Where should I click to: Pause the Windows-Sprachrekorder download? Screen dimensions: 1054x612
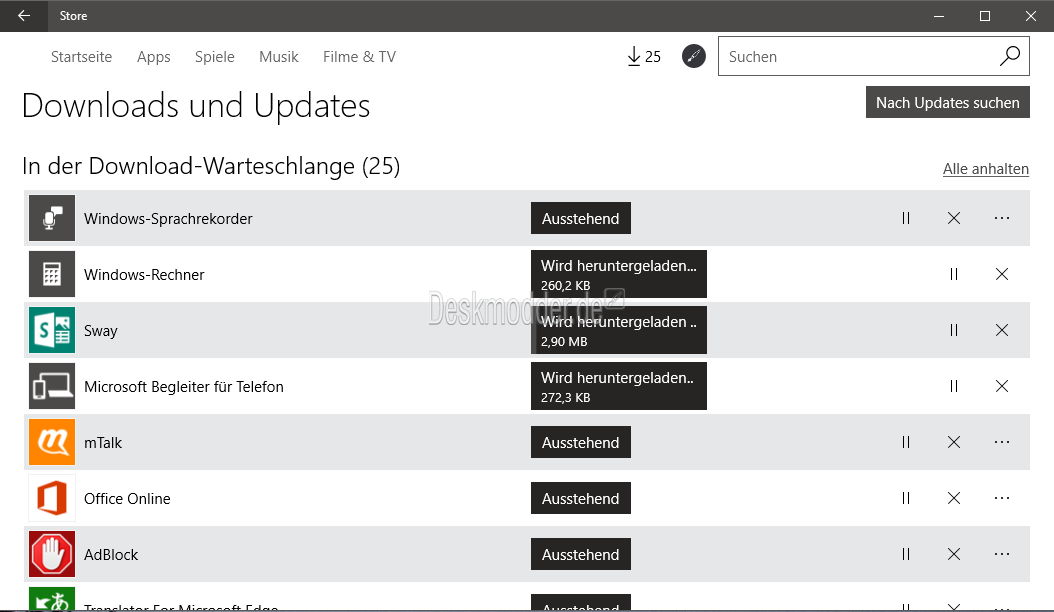pos(905,218)
